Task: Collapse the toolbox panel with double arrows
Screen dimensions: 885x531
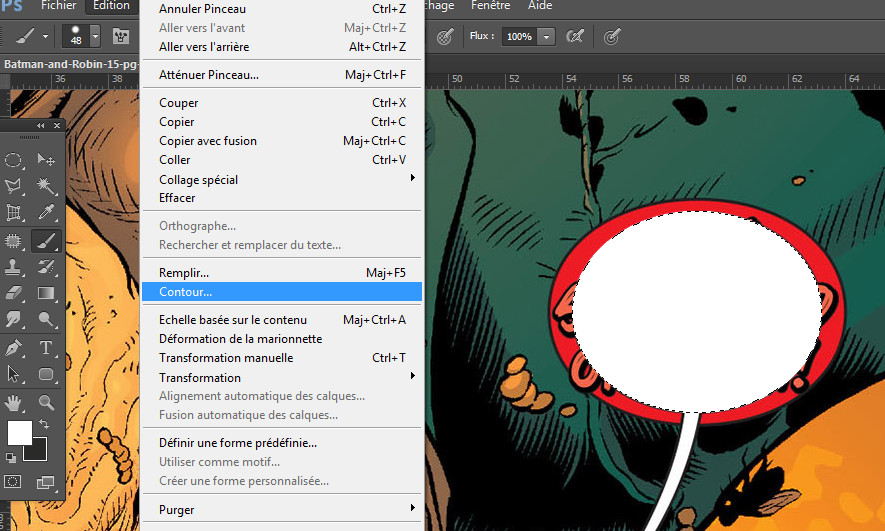Action: coord(41,125)
